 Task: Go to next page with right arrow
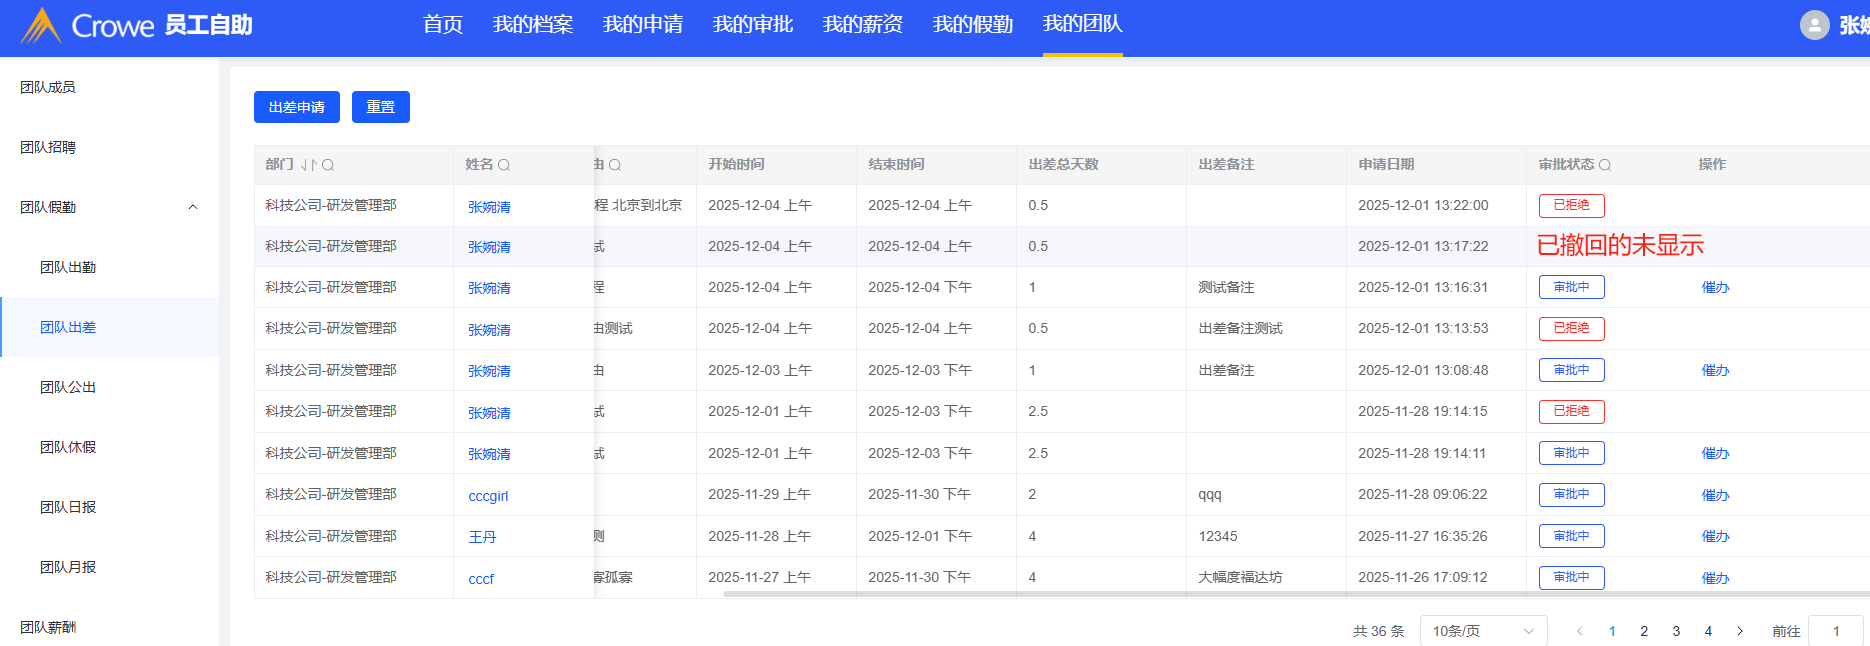(x=1740, y=631)
